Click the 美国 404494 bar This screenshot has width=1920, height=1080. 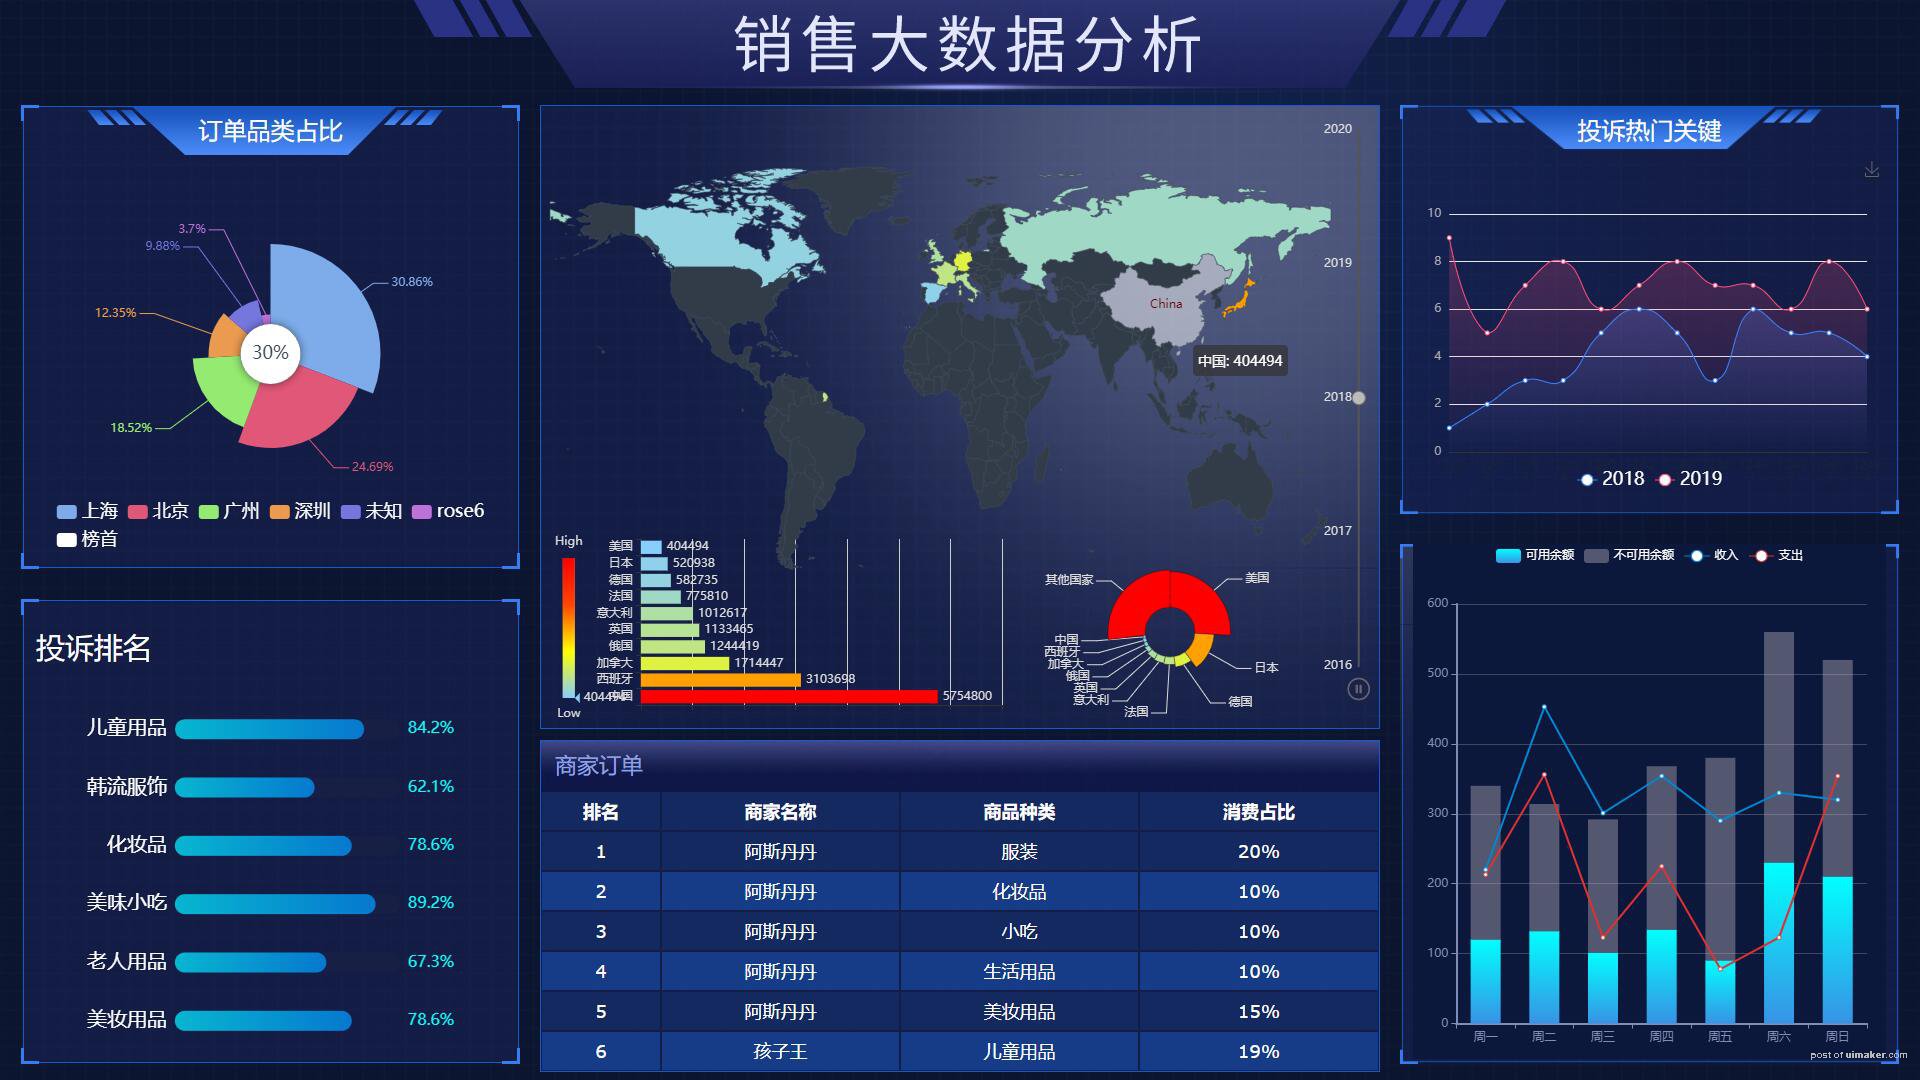pyautogui.click(x=651, y=546)
